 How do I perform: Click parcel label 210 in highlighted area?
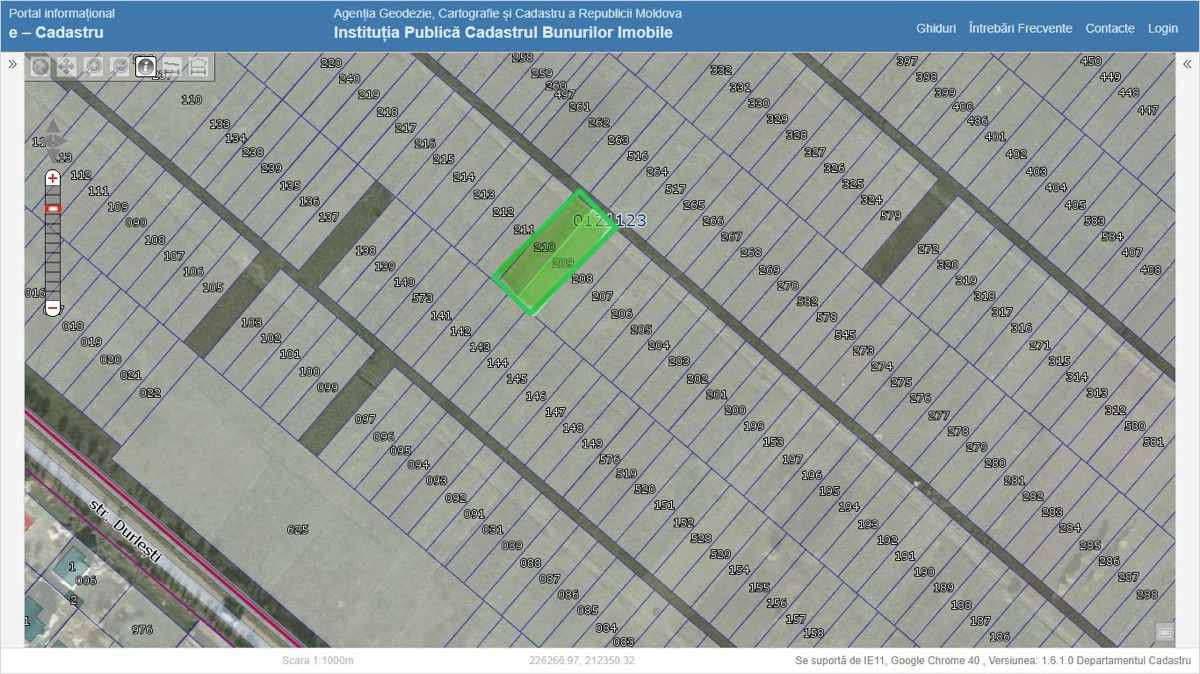544,246
